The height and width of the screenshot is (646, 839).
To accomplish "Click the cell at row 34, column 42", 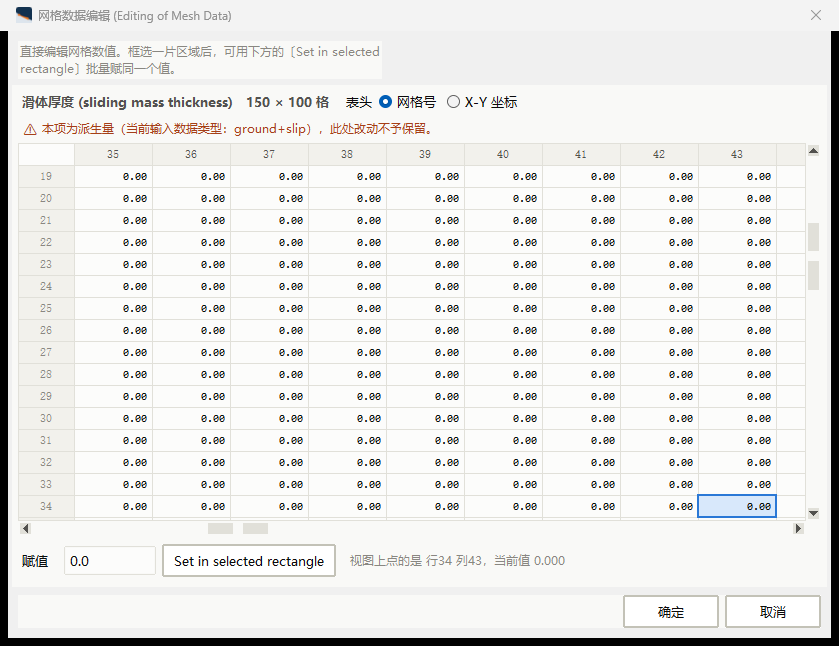I will click(x=660, y=506).
